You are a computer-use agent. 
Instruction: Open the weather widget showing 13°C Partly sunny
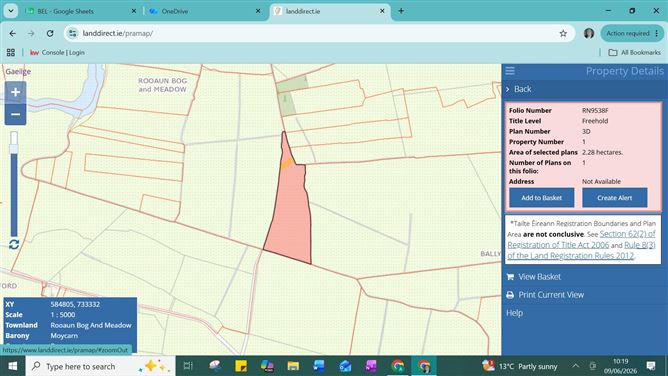tap(519, 366)
